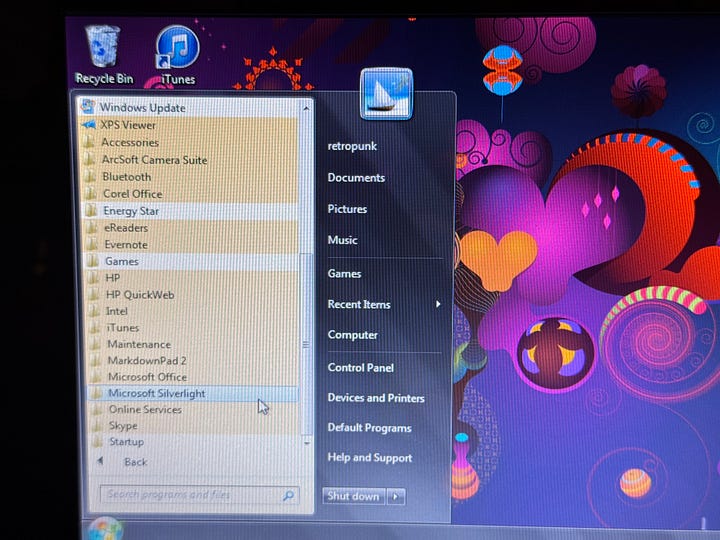
Task: Click the sailboat user account picture
Action: [386, 94]
